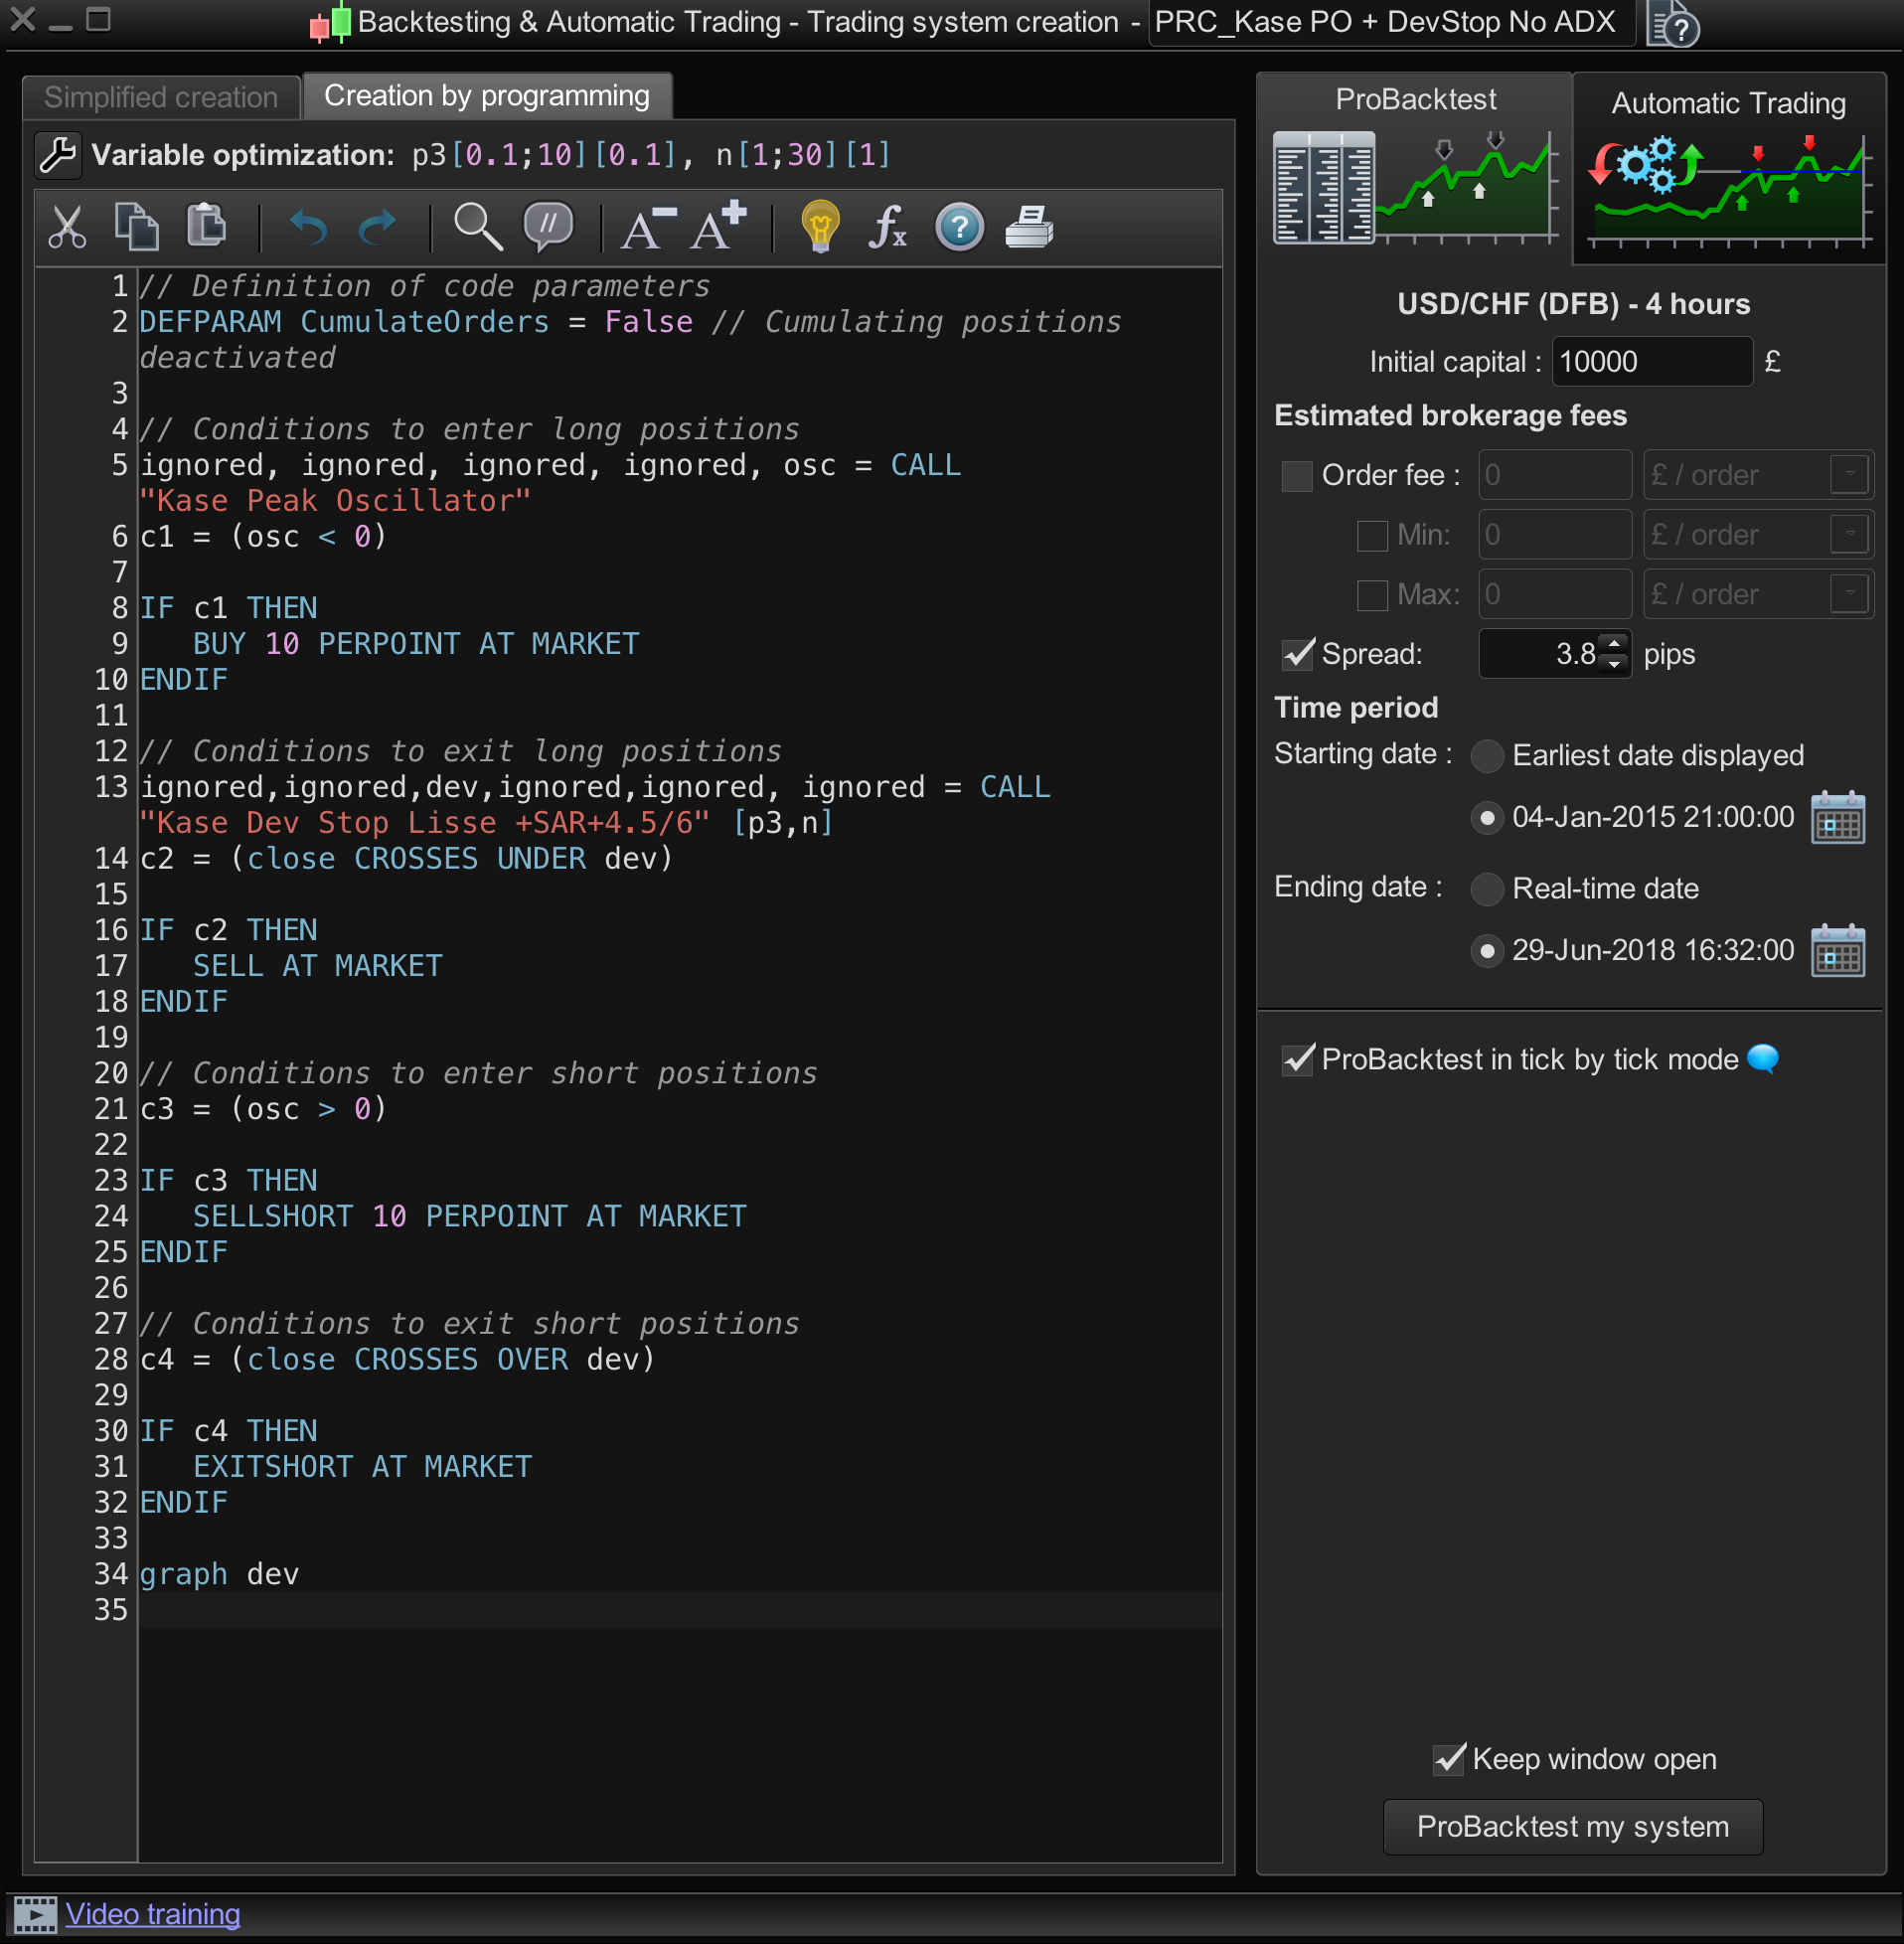
Task: Uncheck the Spread checkbox
Action: (1297, 654)
